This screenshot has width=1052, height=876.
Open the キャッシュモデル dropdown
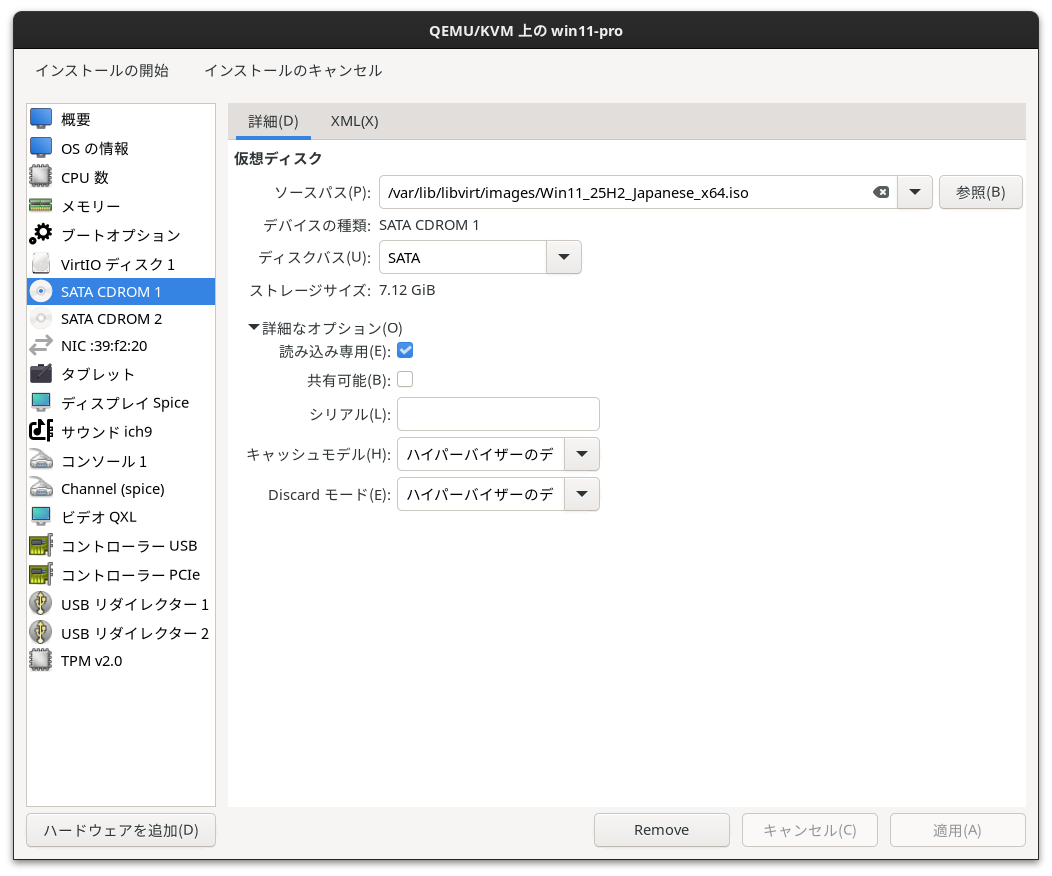(581, 454)
